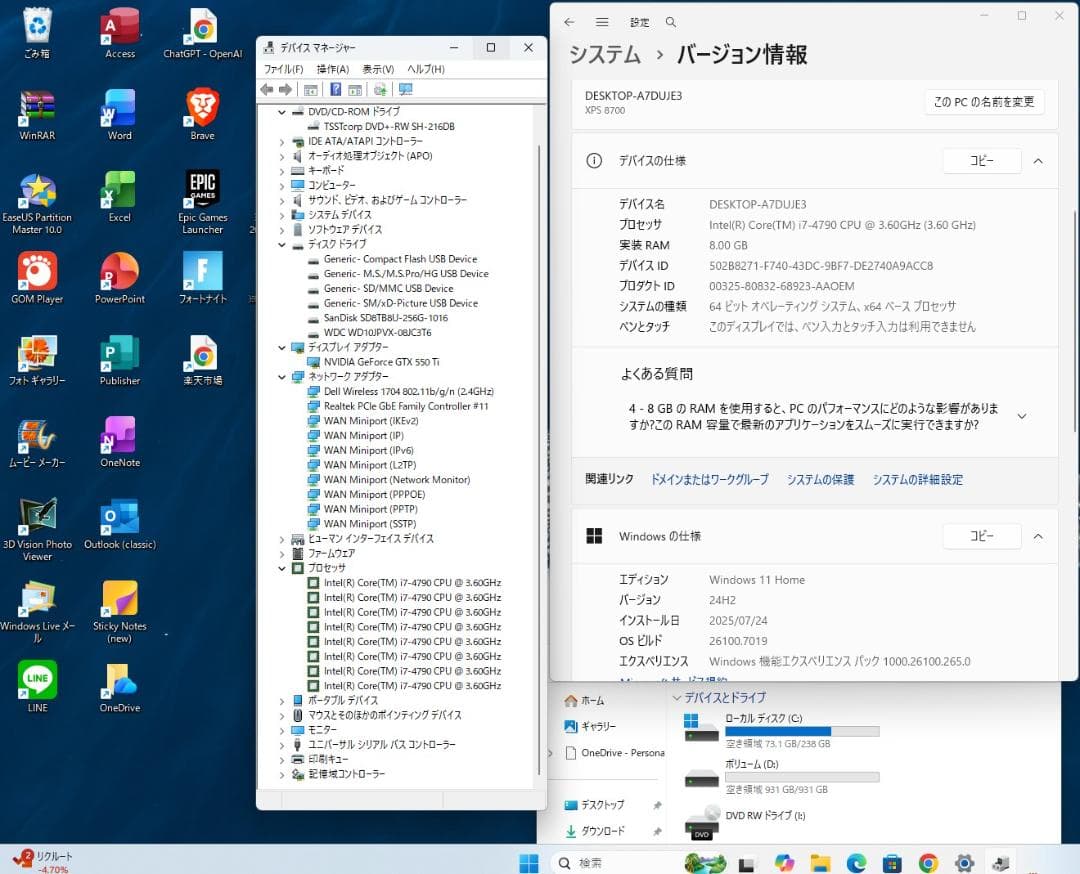Click the scan for hardware changes toolbar icon
This screenshot has height=874, width=1080.
click(x=379, y=89)
